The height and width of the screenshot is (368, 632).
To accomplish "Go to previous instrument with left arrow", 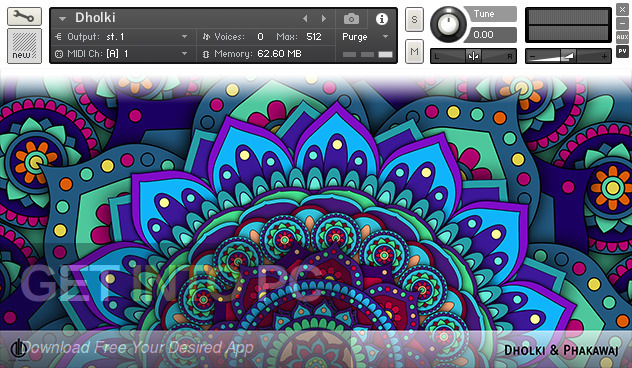I will (x=305, y=19).
